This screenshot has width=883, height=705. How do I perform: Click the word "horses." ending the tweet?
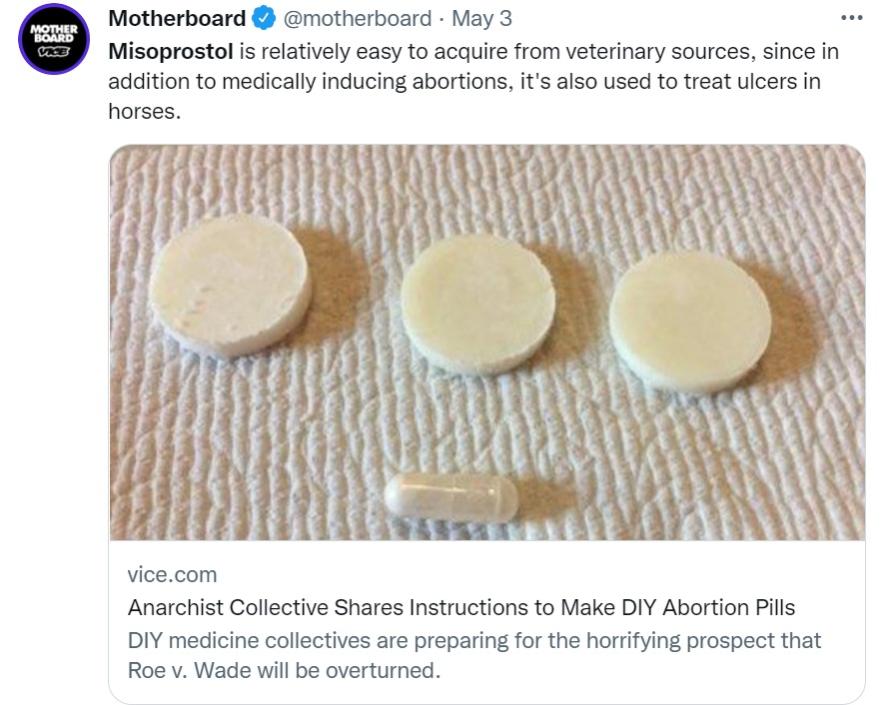coord(144,111)
